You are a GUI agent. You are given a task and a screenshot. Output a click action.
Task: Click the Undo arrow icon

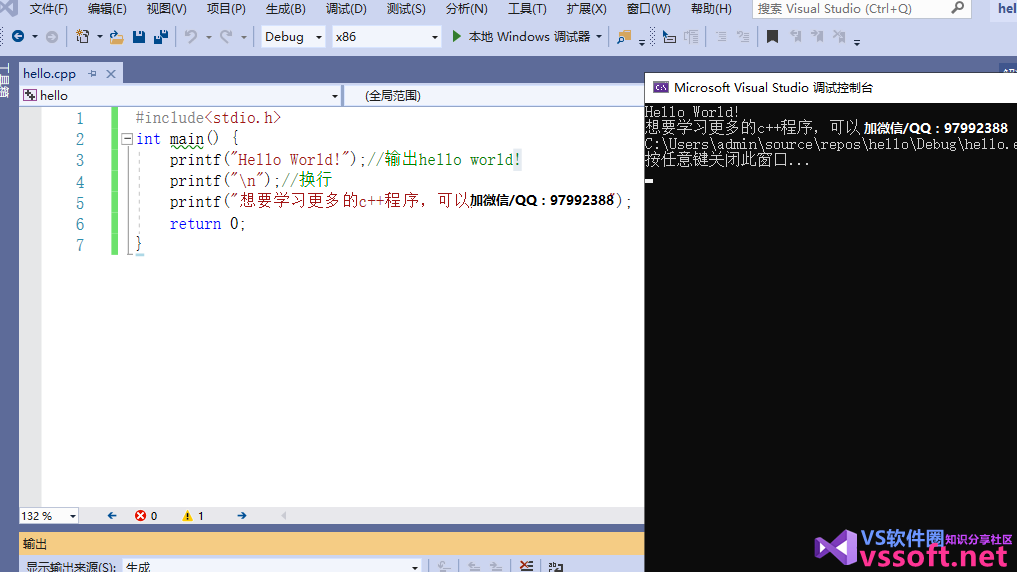pos(191,37)
